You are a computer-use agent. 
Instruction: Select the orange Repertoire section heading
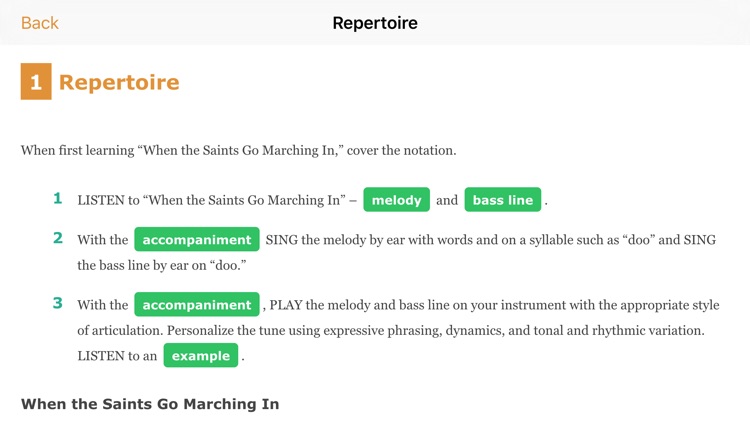click(119, 82)
